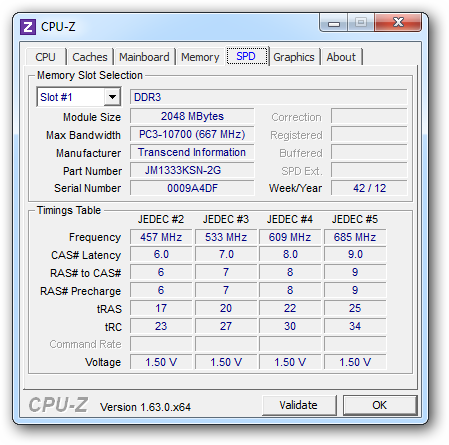Select part number JM1333KSN-2G
Screen dimensions: 449x445
point(192,170)
